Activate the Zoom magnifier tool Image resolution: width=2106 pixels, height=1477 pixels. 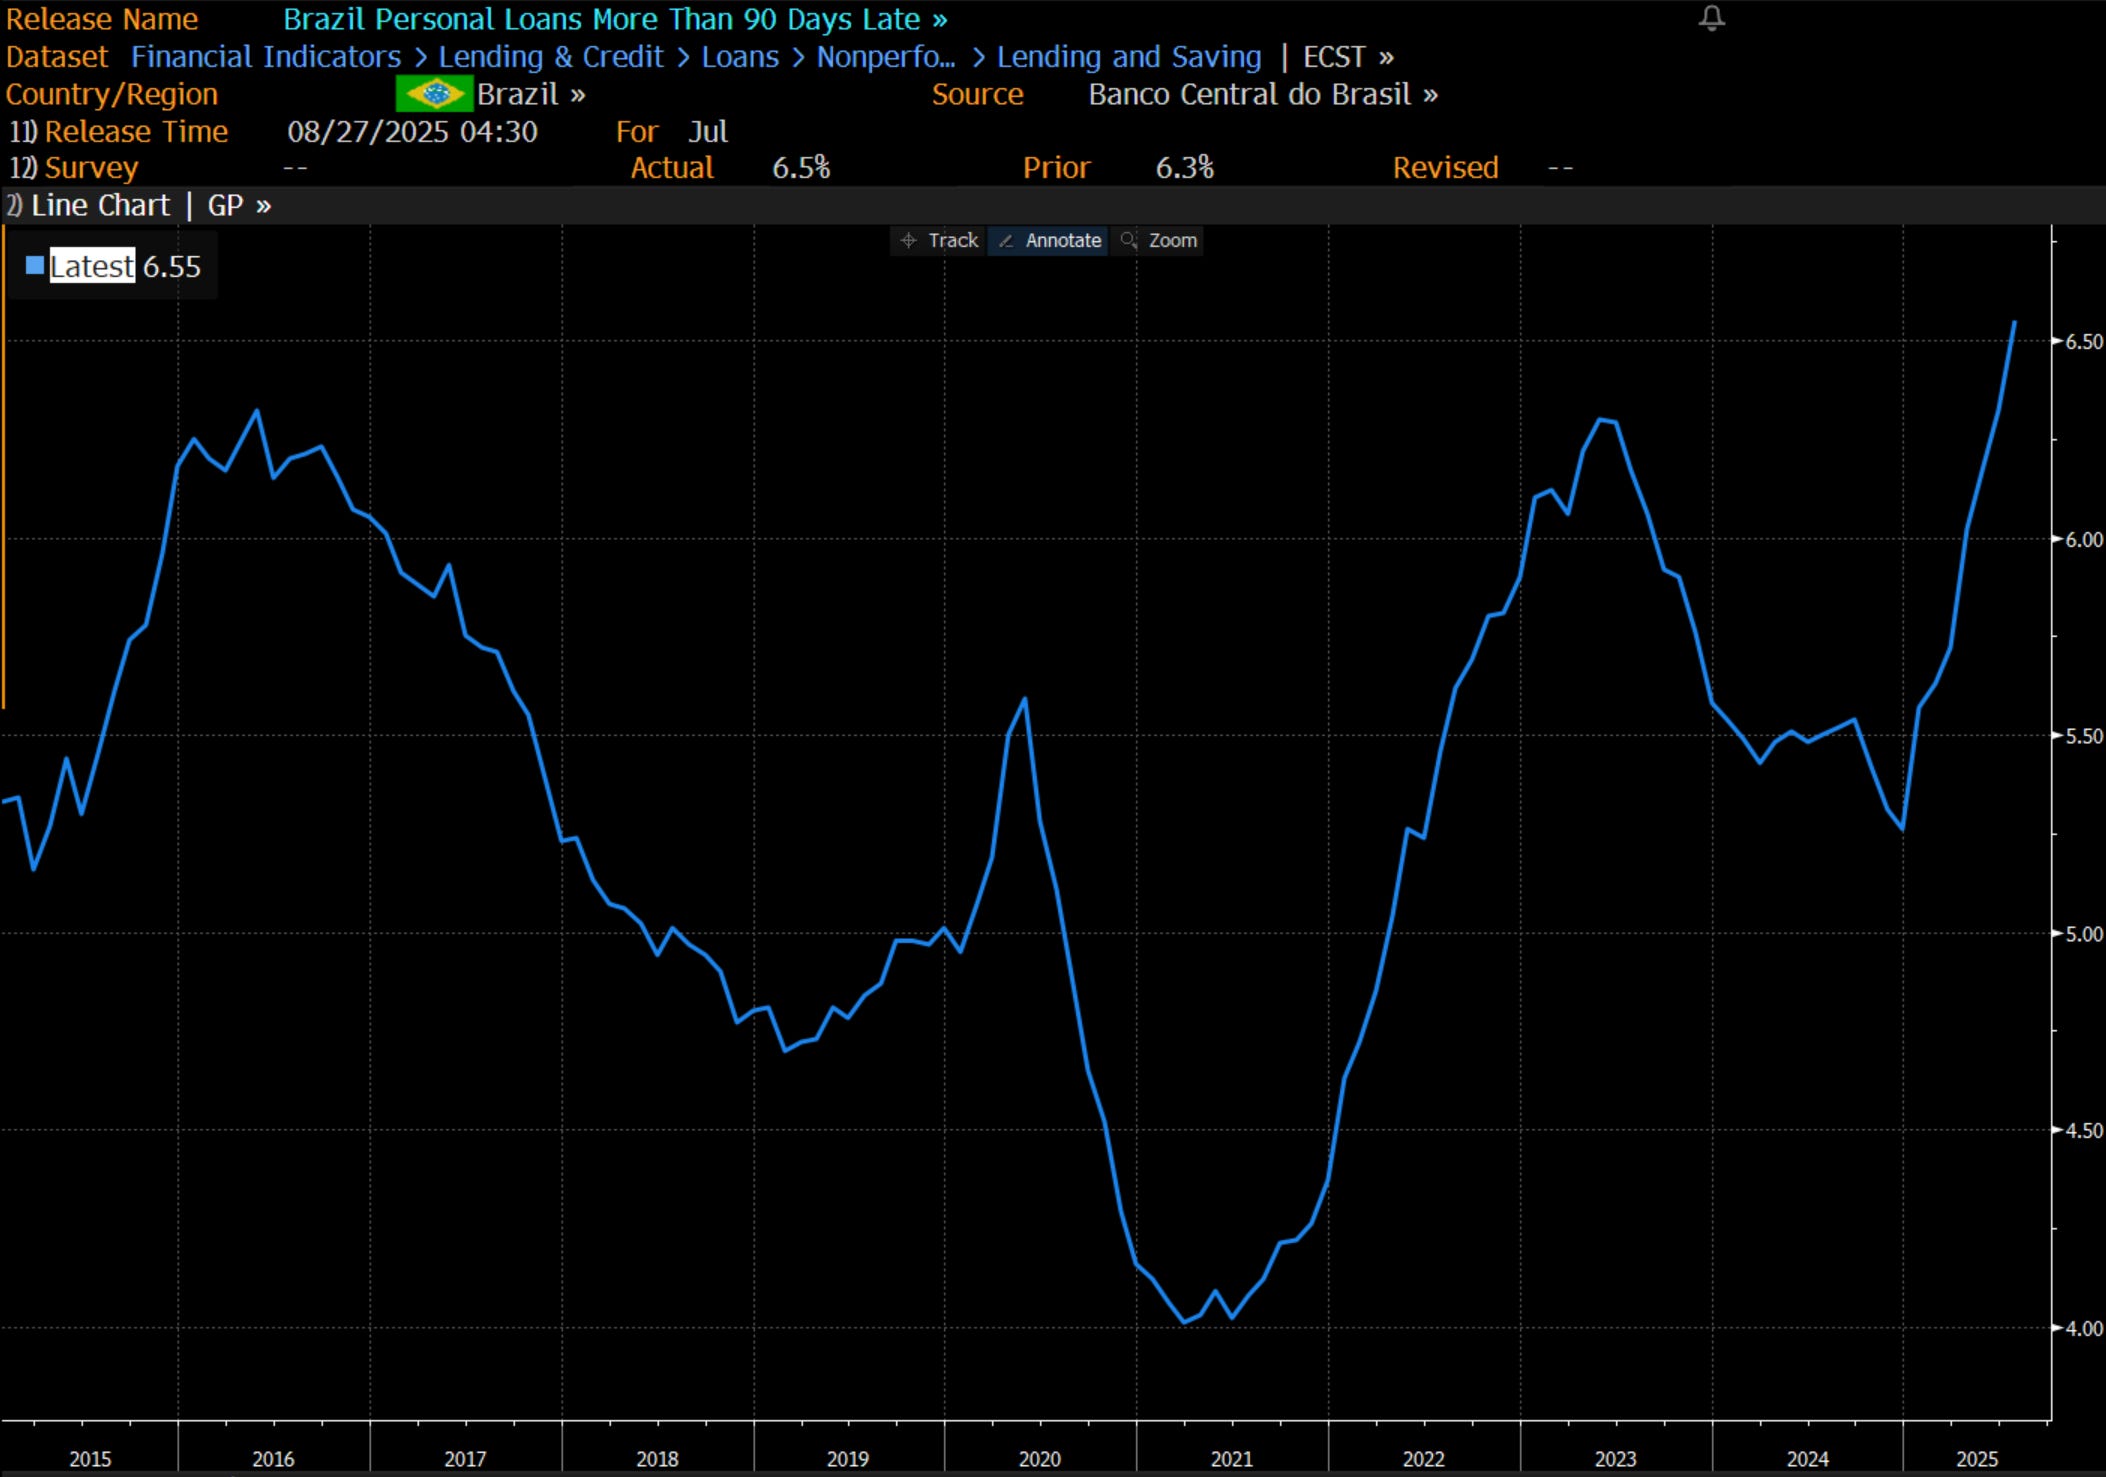pyautogui.click(x=1158, y=240)
